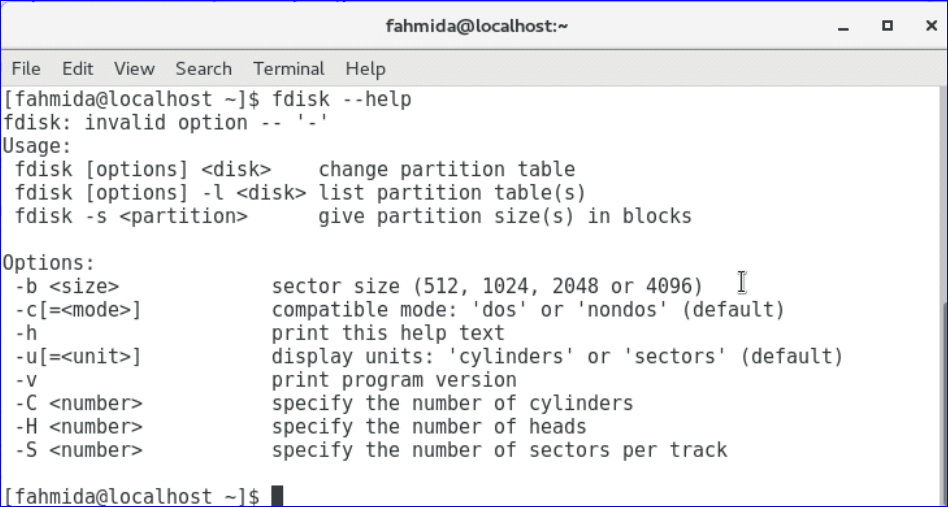
Task: Open the File menu
Action: (x=26, y=69)
